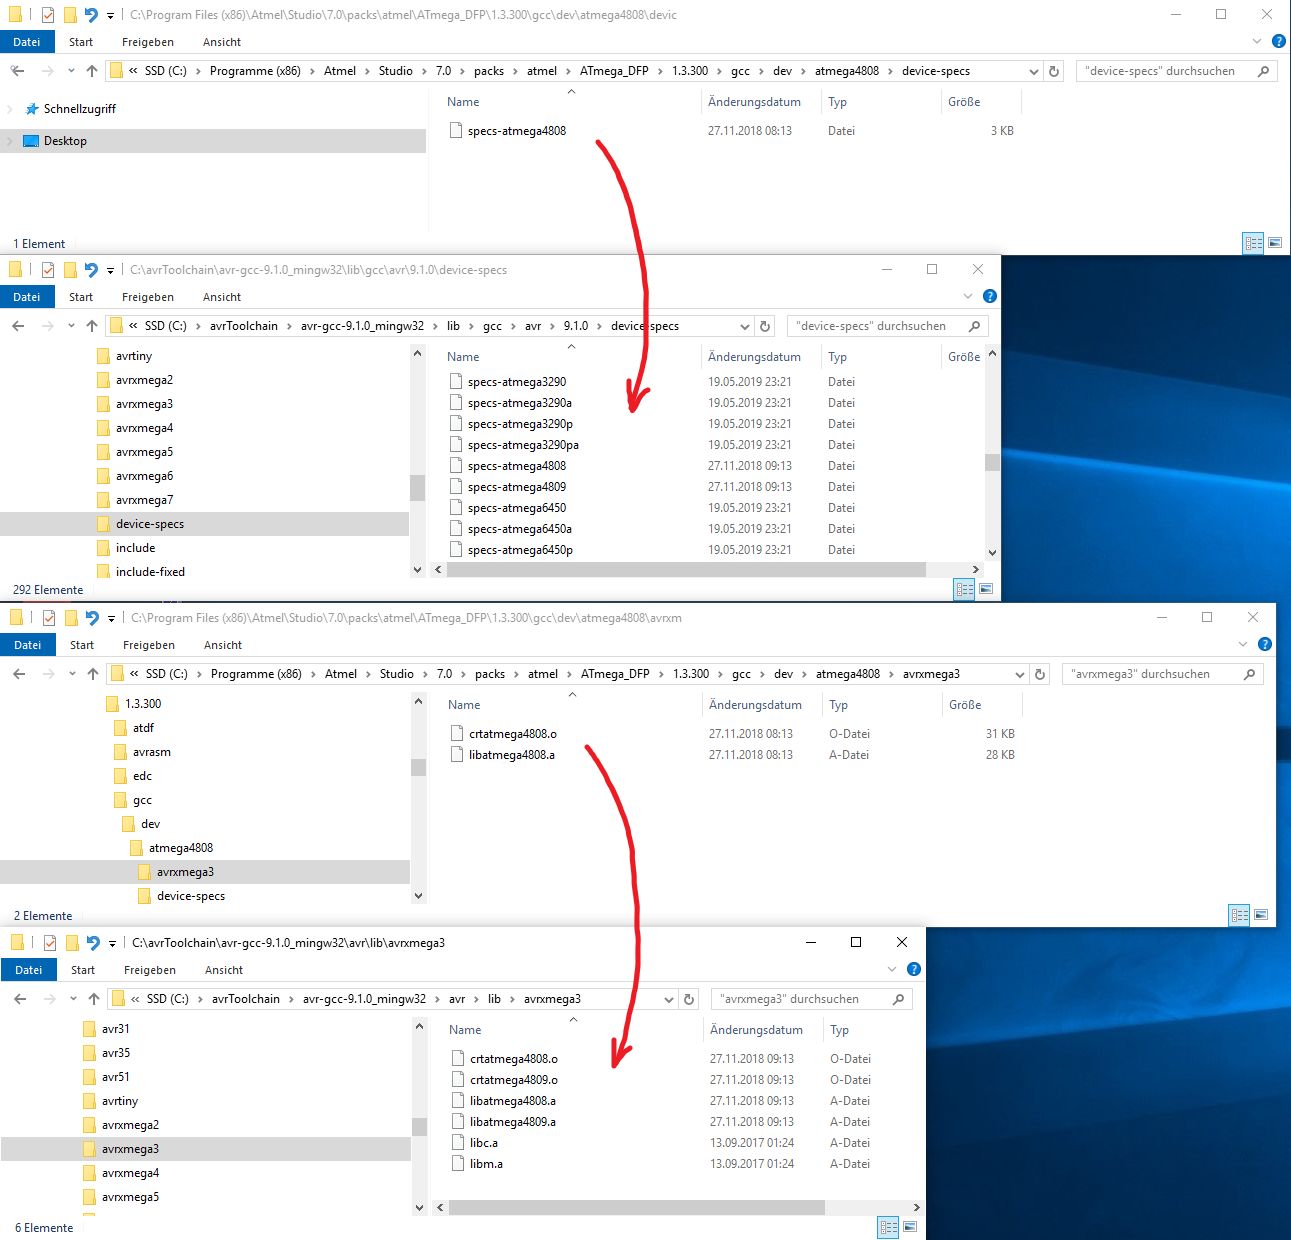Expand ribbon in the 9.1.0 device-specs window

point(968,296)
